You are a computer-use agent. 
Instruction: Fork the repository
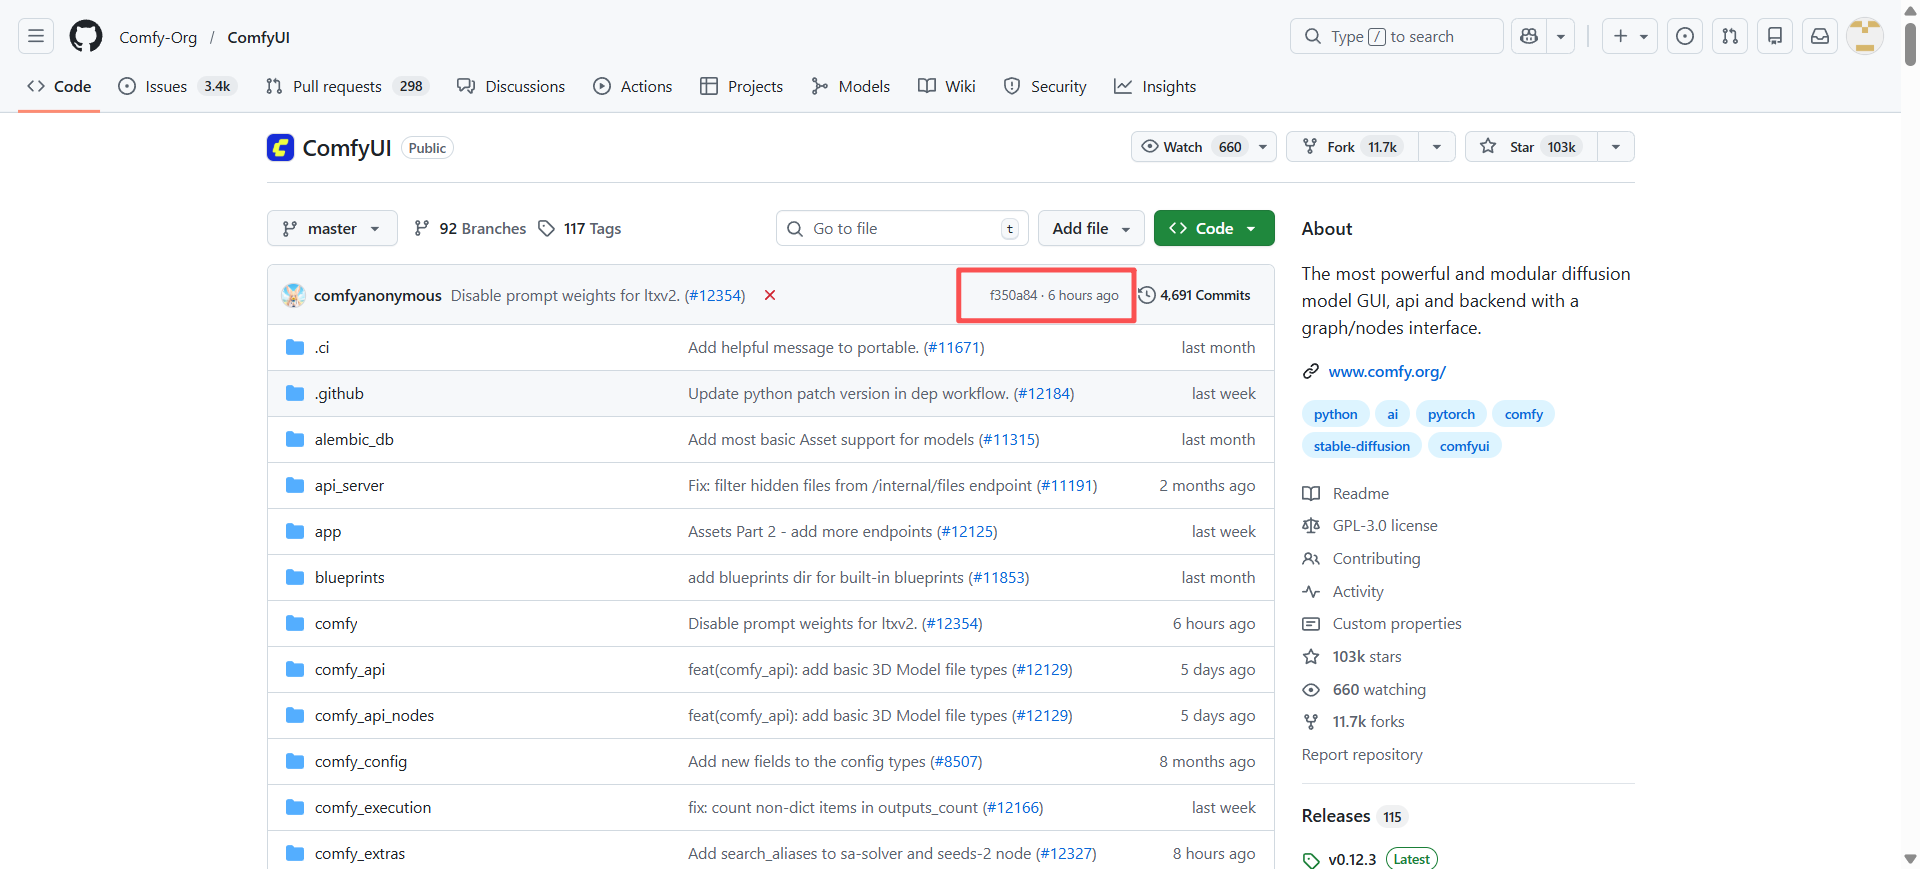pos(1352,147)
